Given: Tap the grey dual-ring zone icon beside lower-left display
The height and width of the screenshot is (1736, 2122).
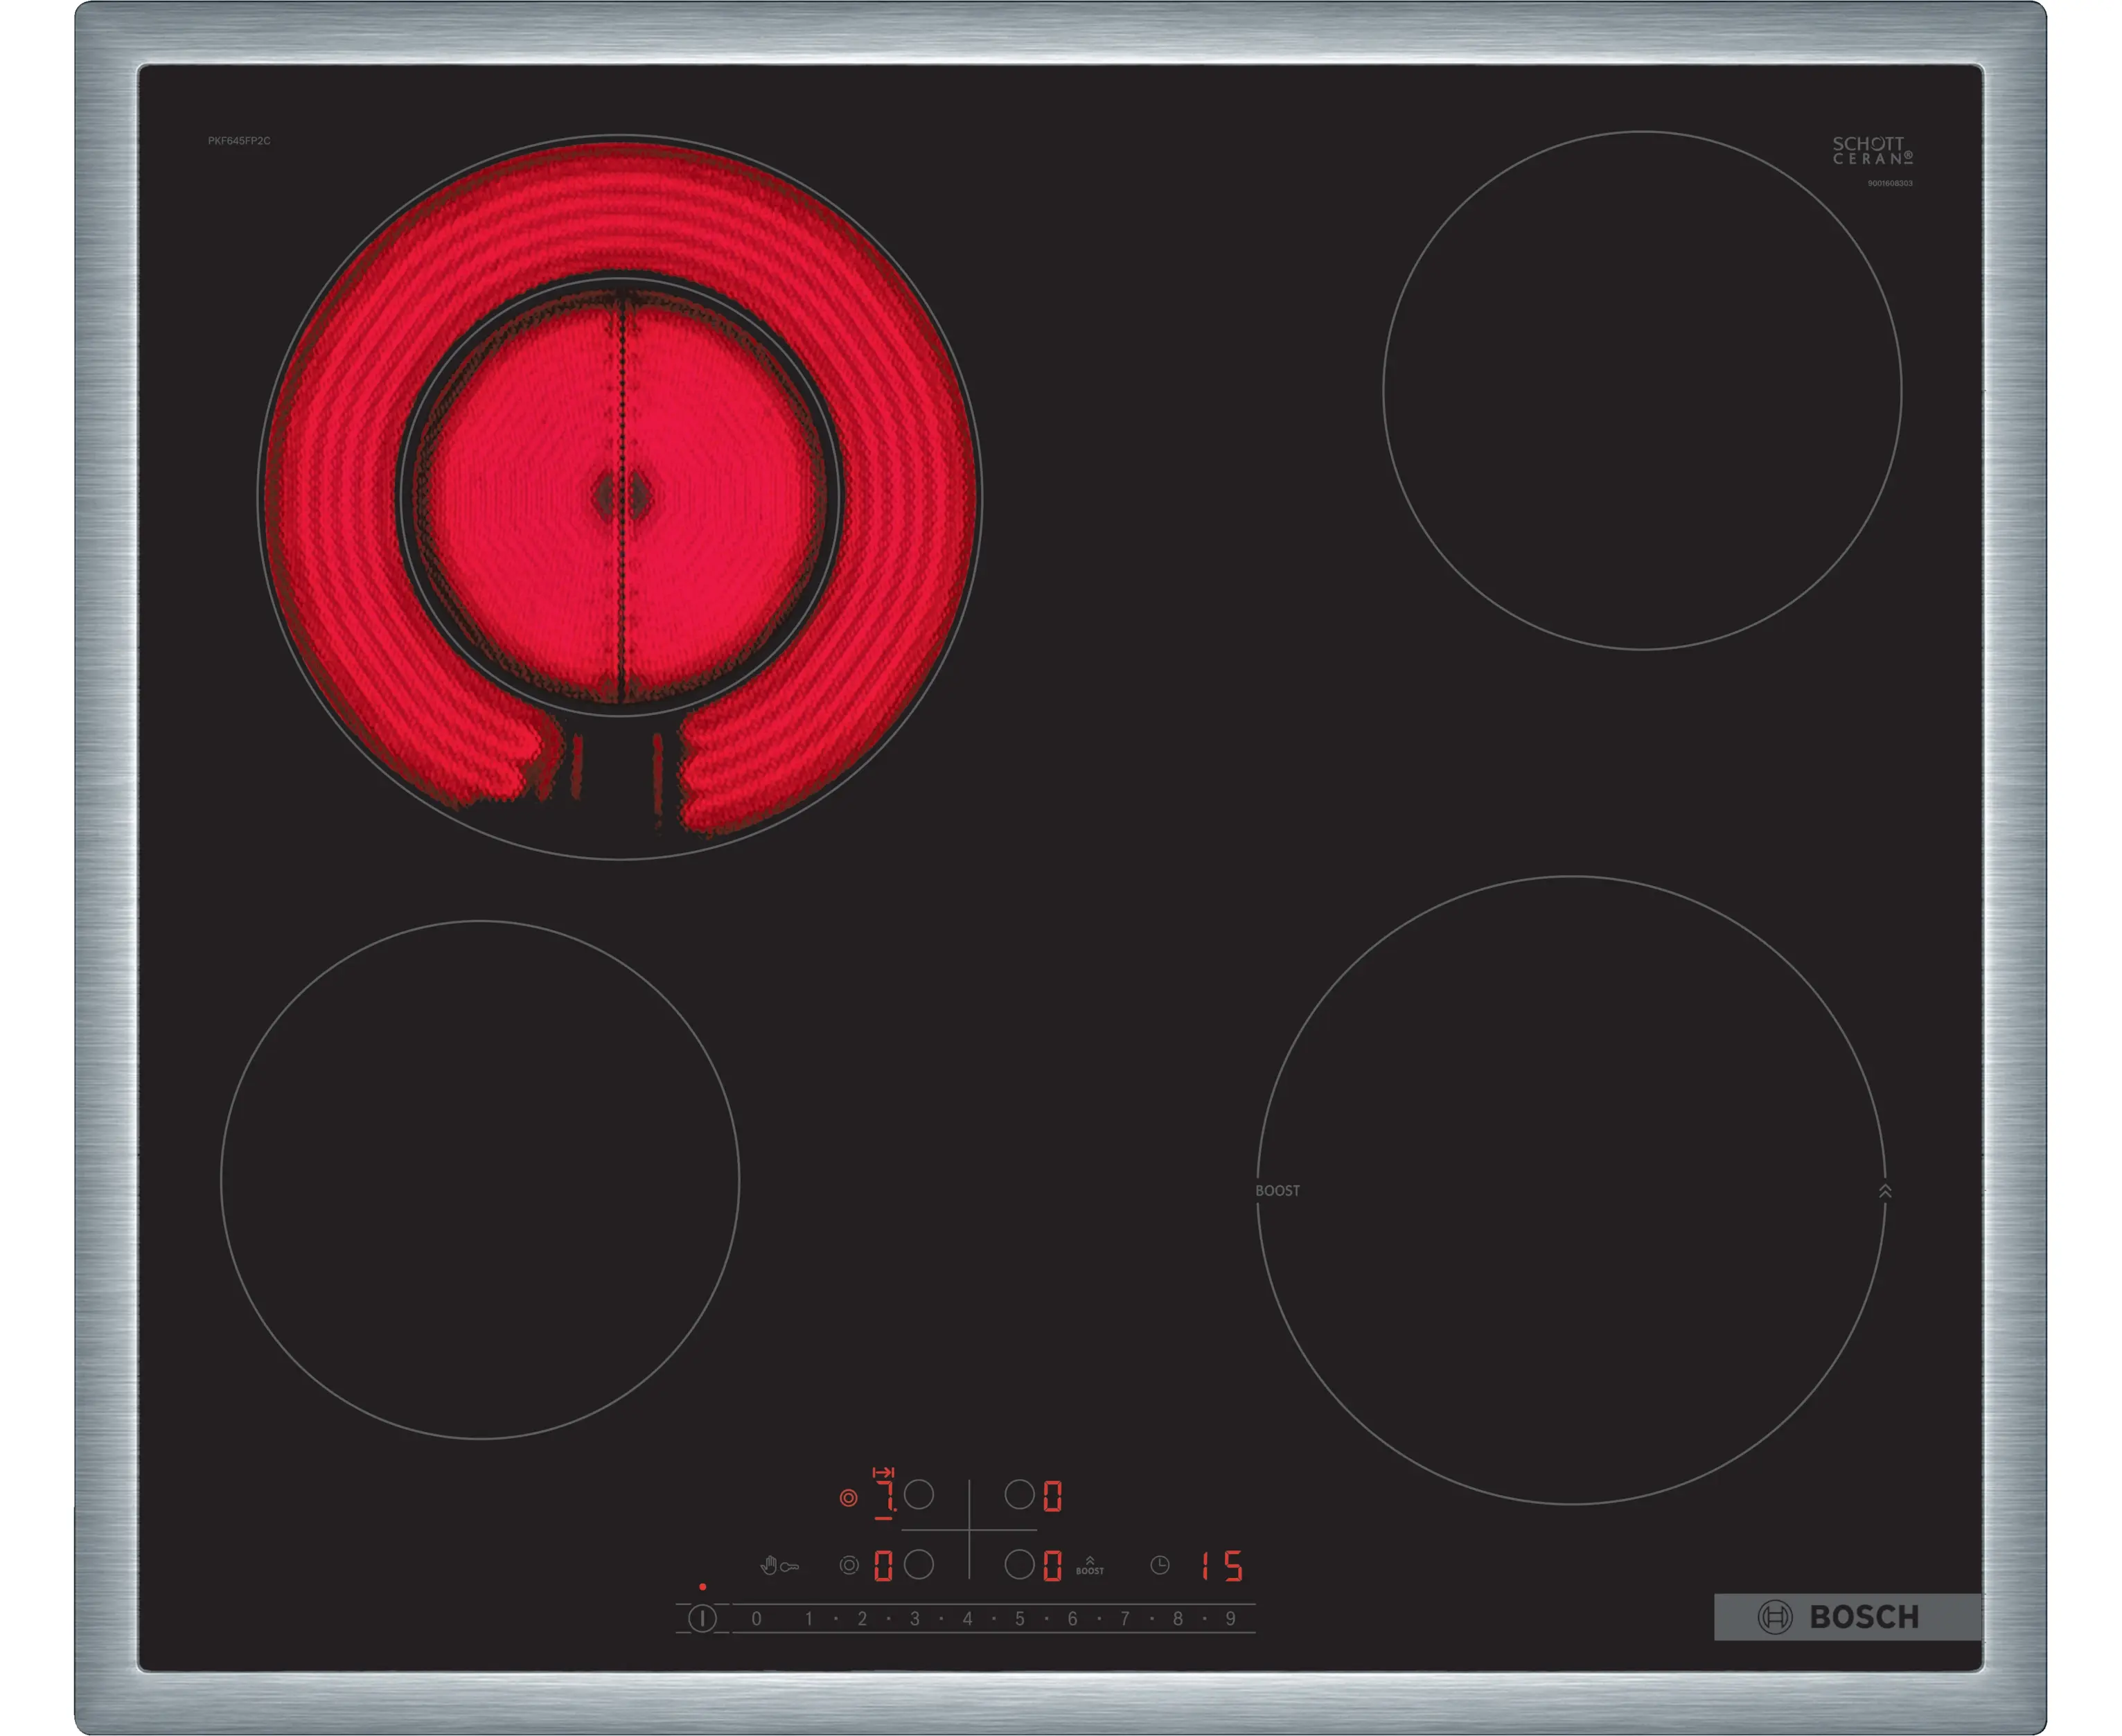Looking at the screenshot, I should tap(849, 1565).
